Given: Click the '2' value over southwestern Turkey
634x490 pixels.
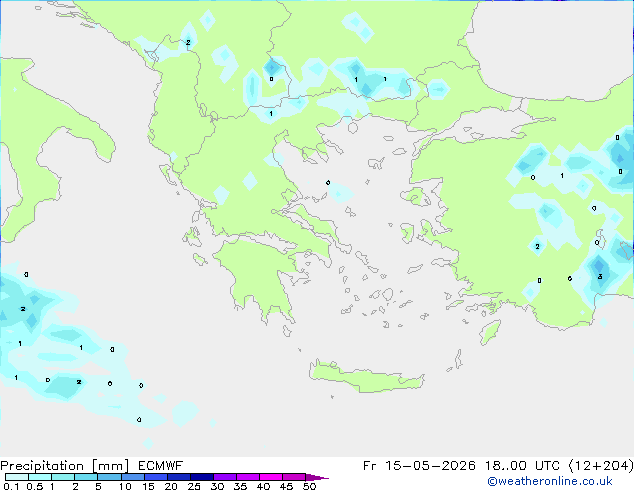Looking at the screenshot, I should [537, 246].
